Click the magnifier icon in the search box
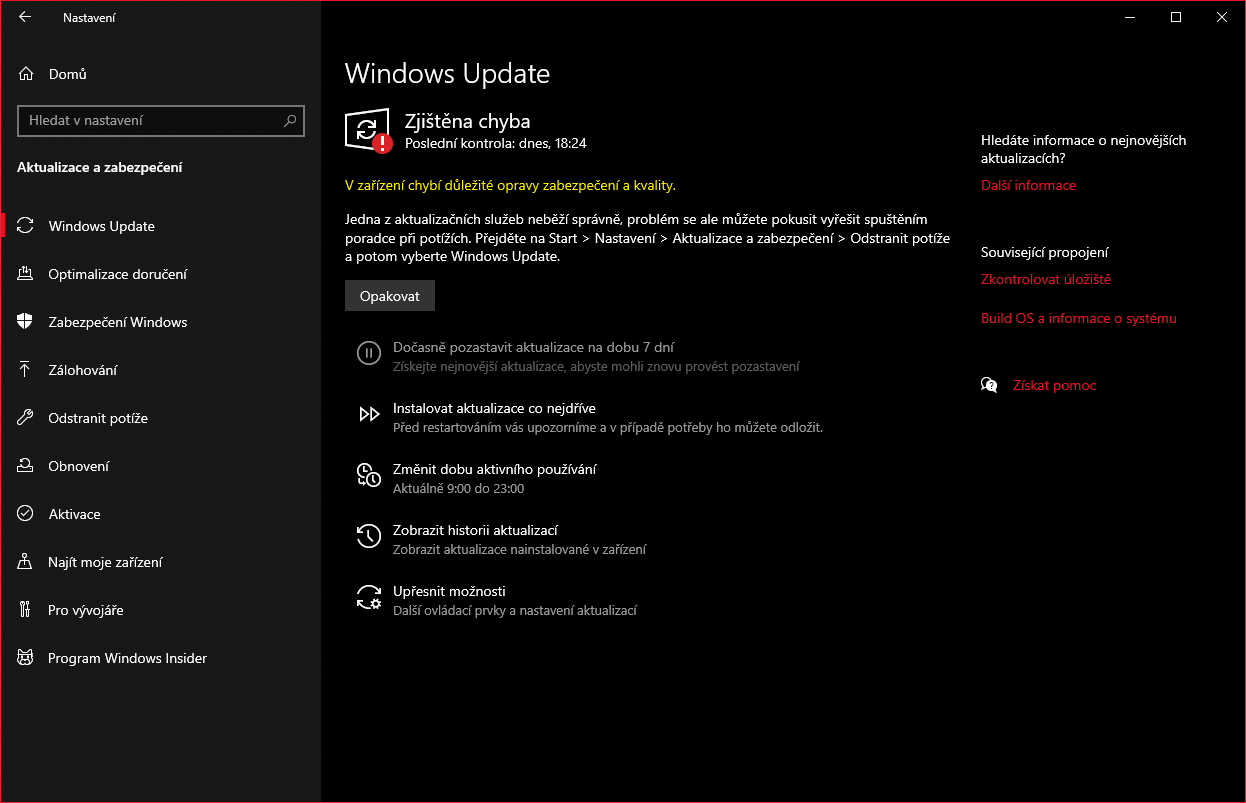 pos(290,121)
